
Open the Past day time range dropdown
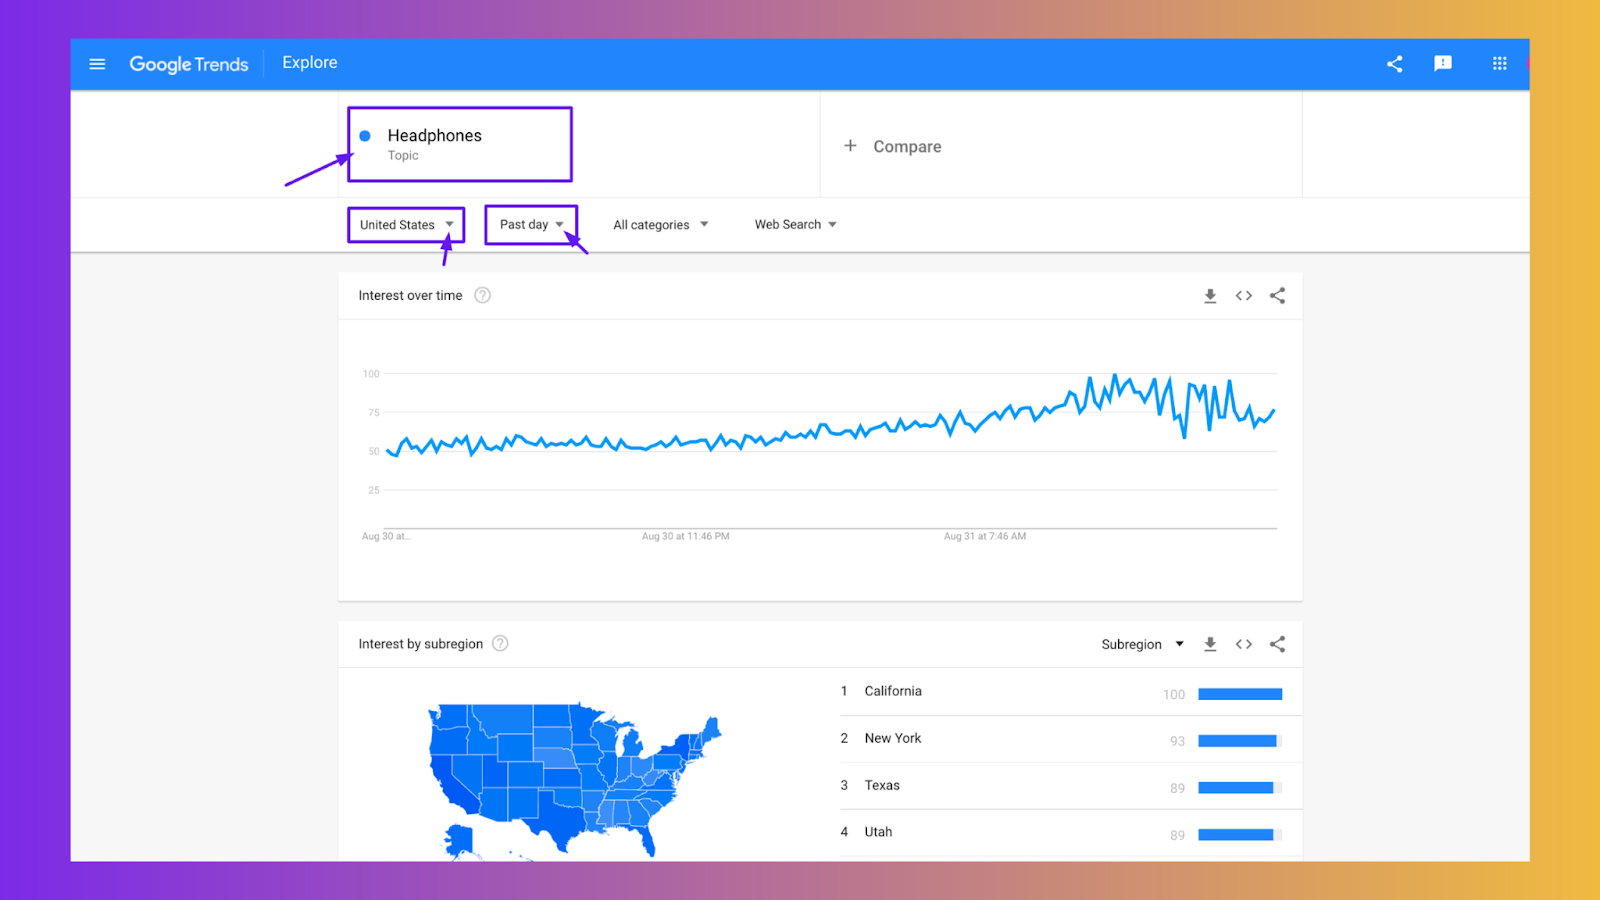click(x=531, y=225)
